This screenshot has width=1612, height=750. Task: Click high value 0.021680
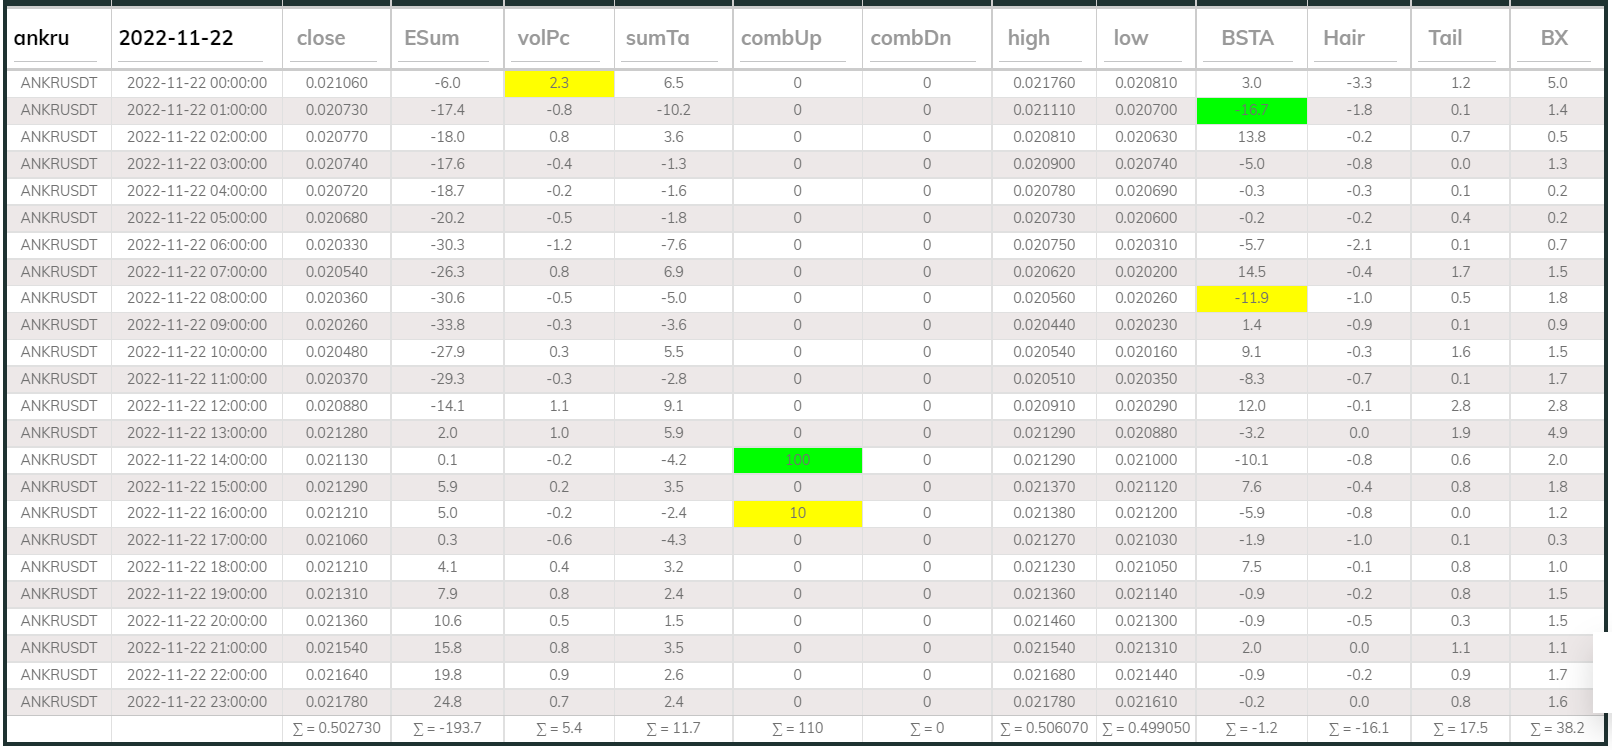pos(1044,675)
